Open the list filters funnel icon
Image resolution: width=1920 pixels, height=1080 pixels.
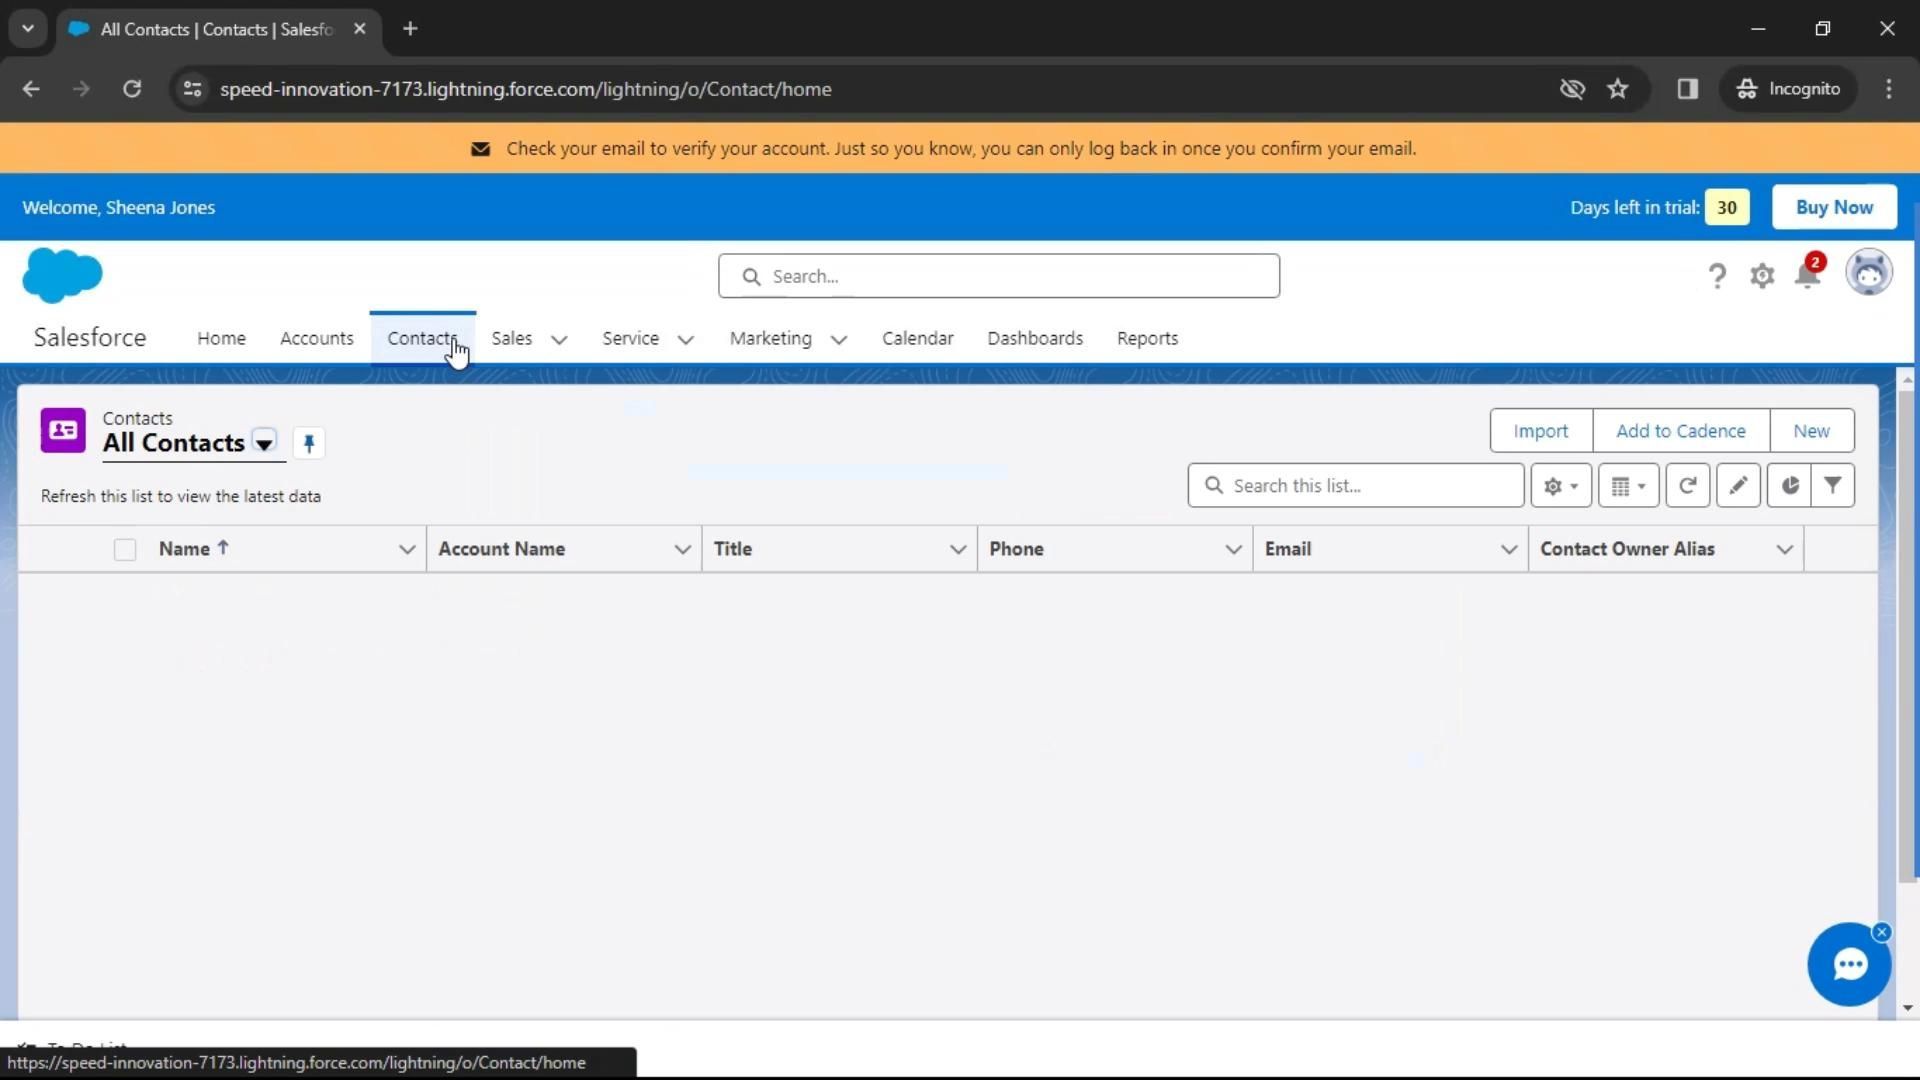point(1833,486)
